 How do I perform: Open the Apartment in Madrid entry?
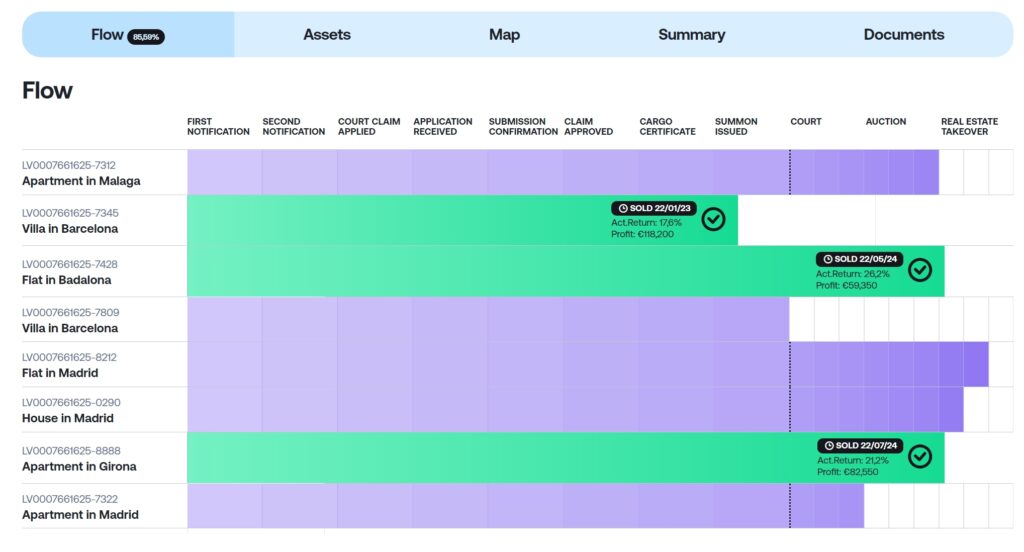coord(80,515)
